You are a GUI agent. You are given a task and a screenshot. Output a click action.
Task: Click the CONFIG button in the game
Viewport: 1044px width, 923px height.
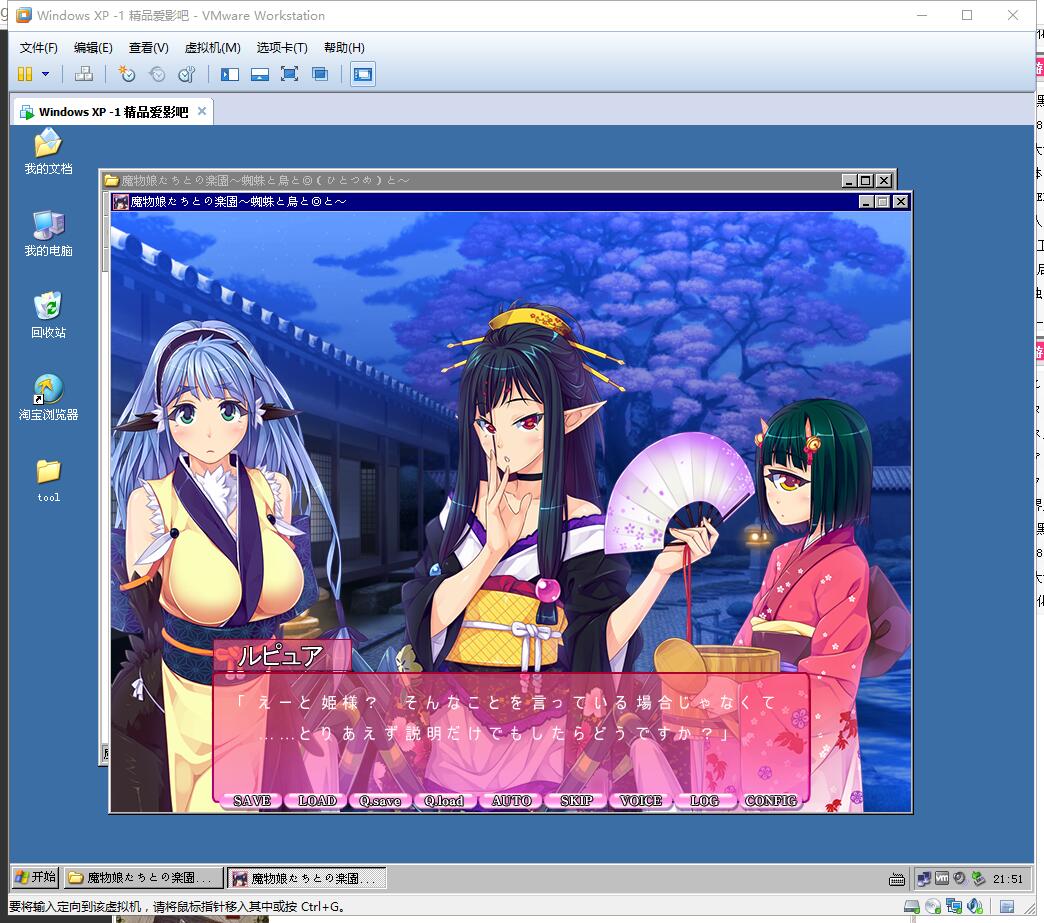770,801
